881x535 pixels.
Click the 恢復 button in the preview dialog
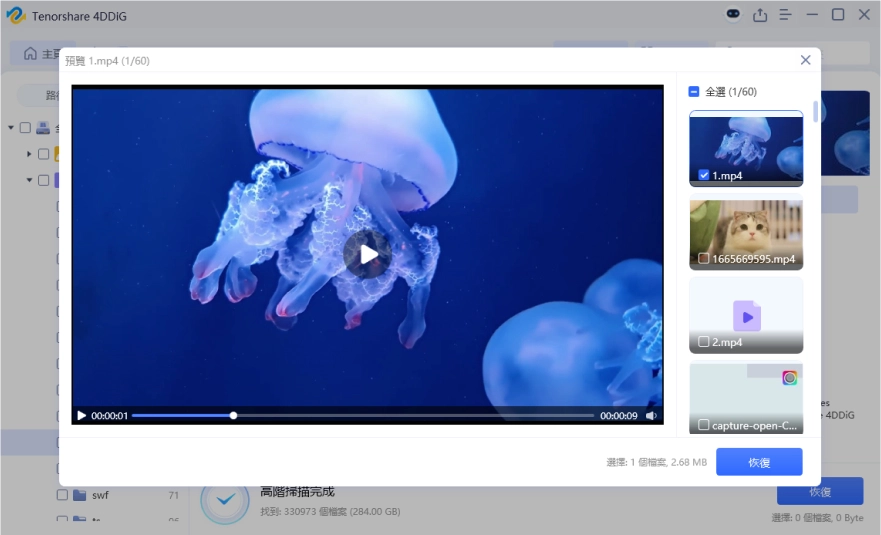(758, 462)
